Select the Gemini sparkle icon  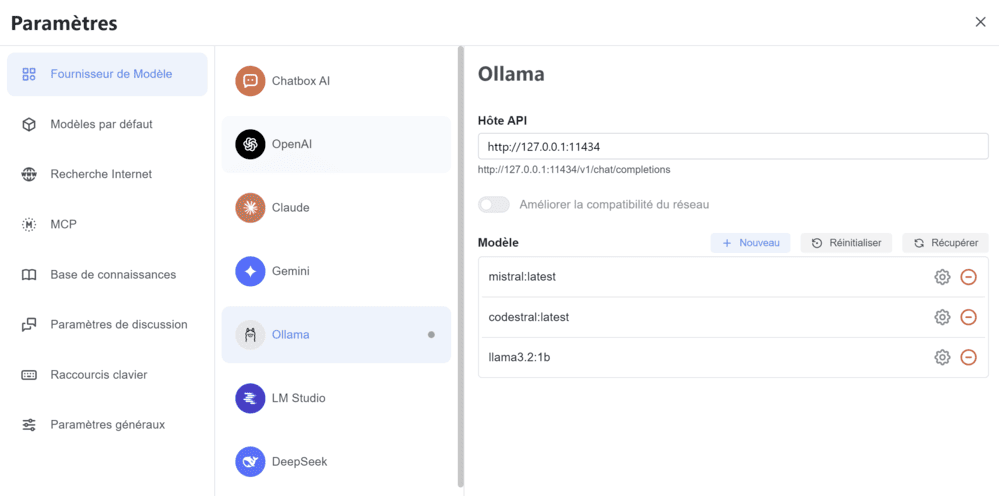[250, 271]
